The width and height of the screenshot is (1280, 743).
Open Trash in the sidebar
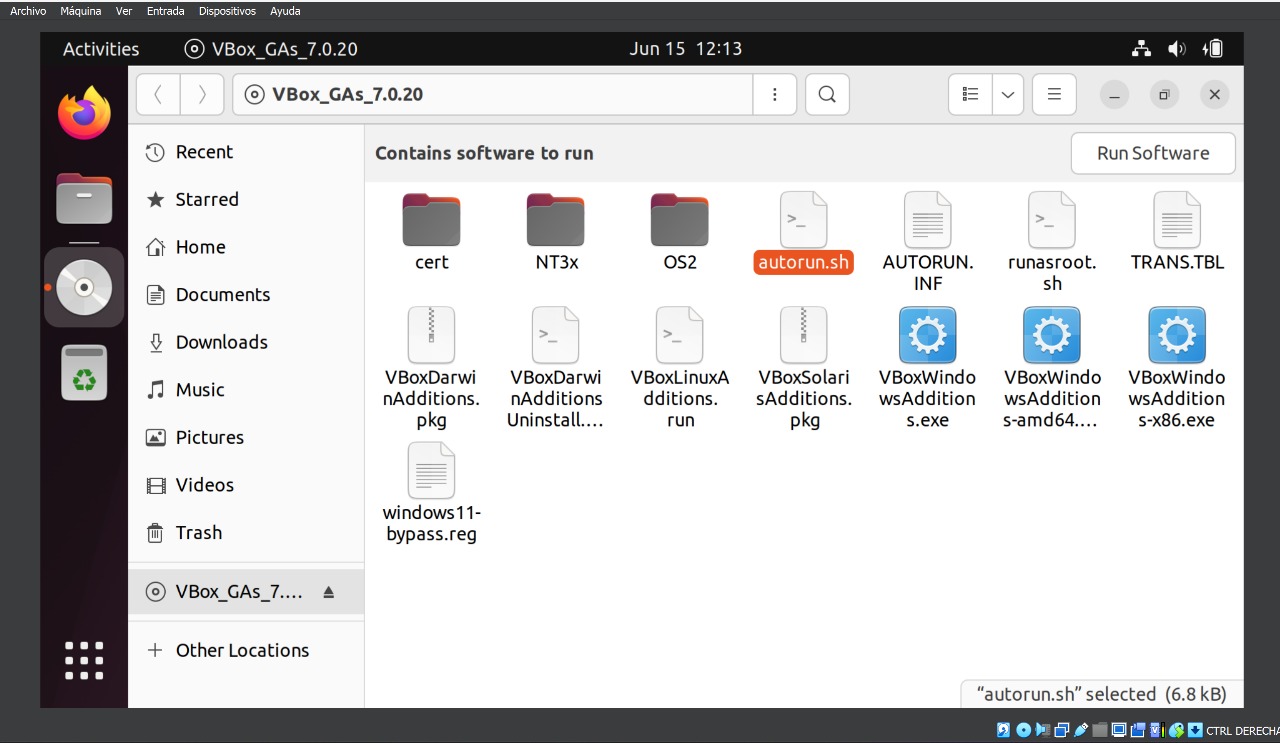[246, 533]
